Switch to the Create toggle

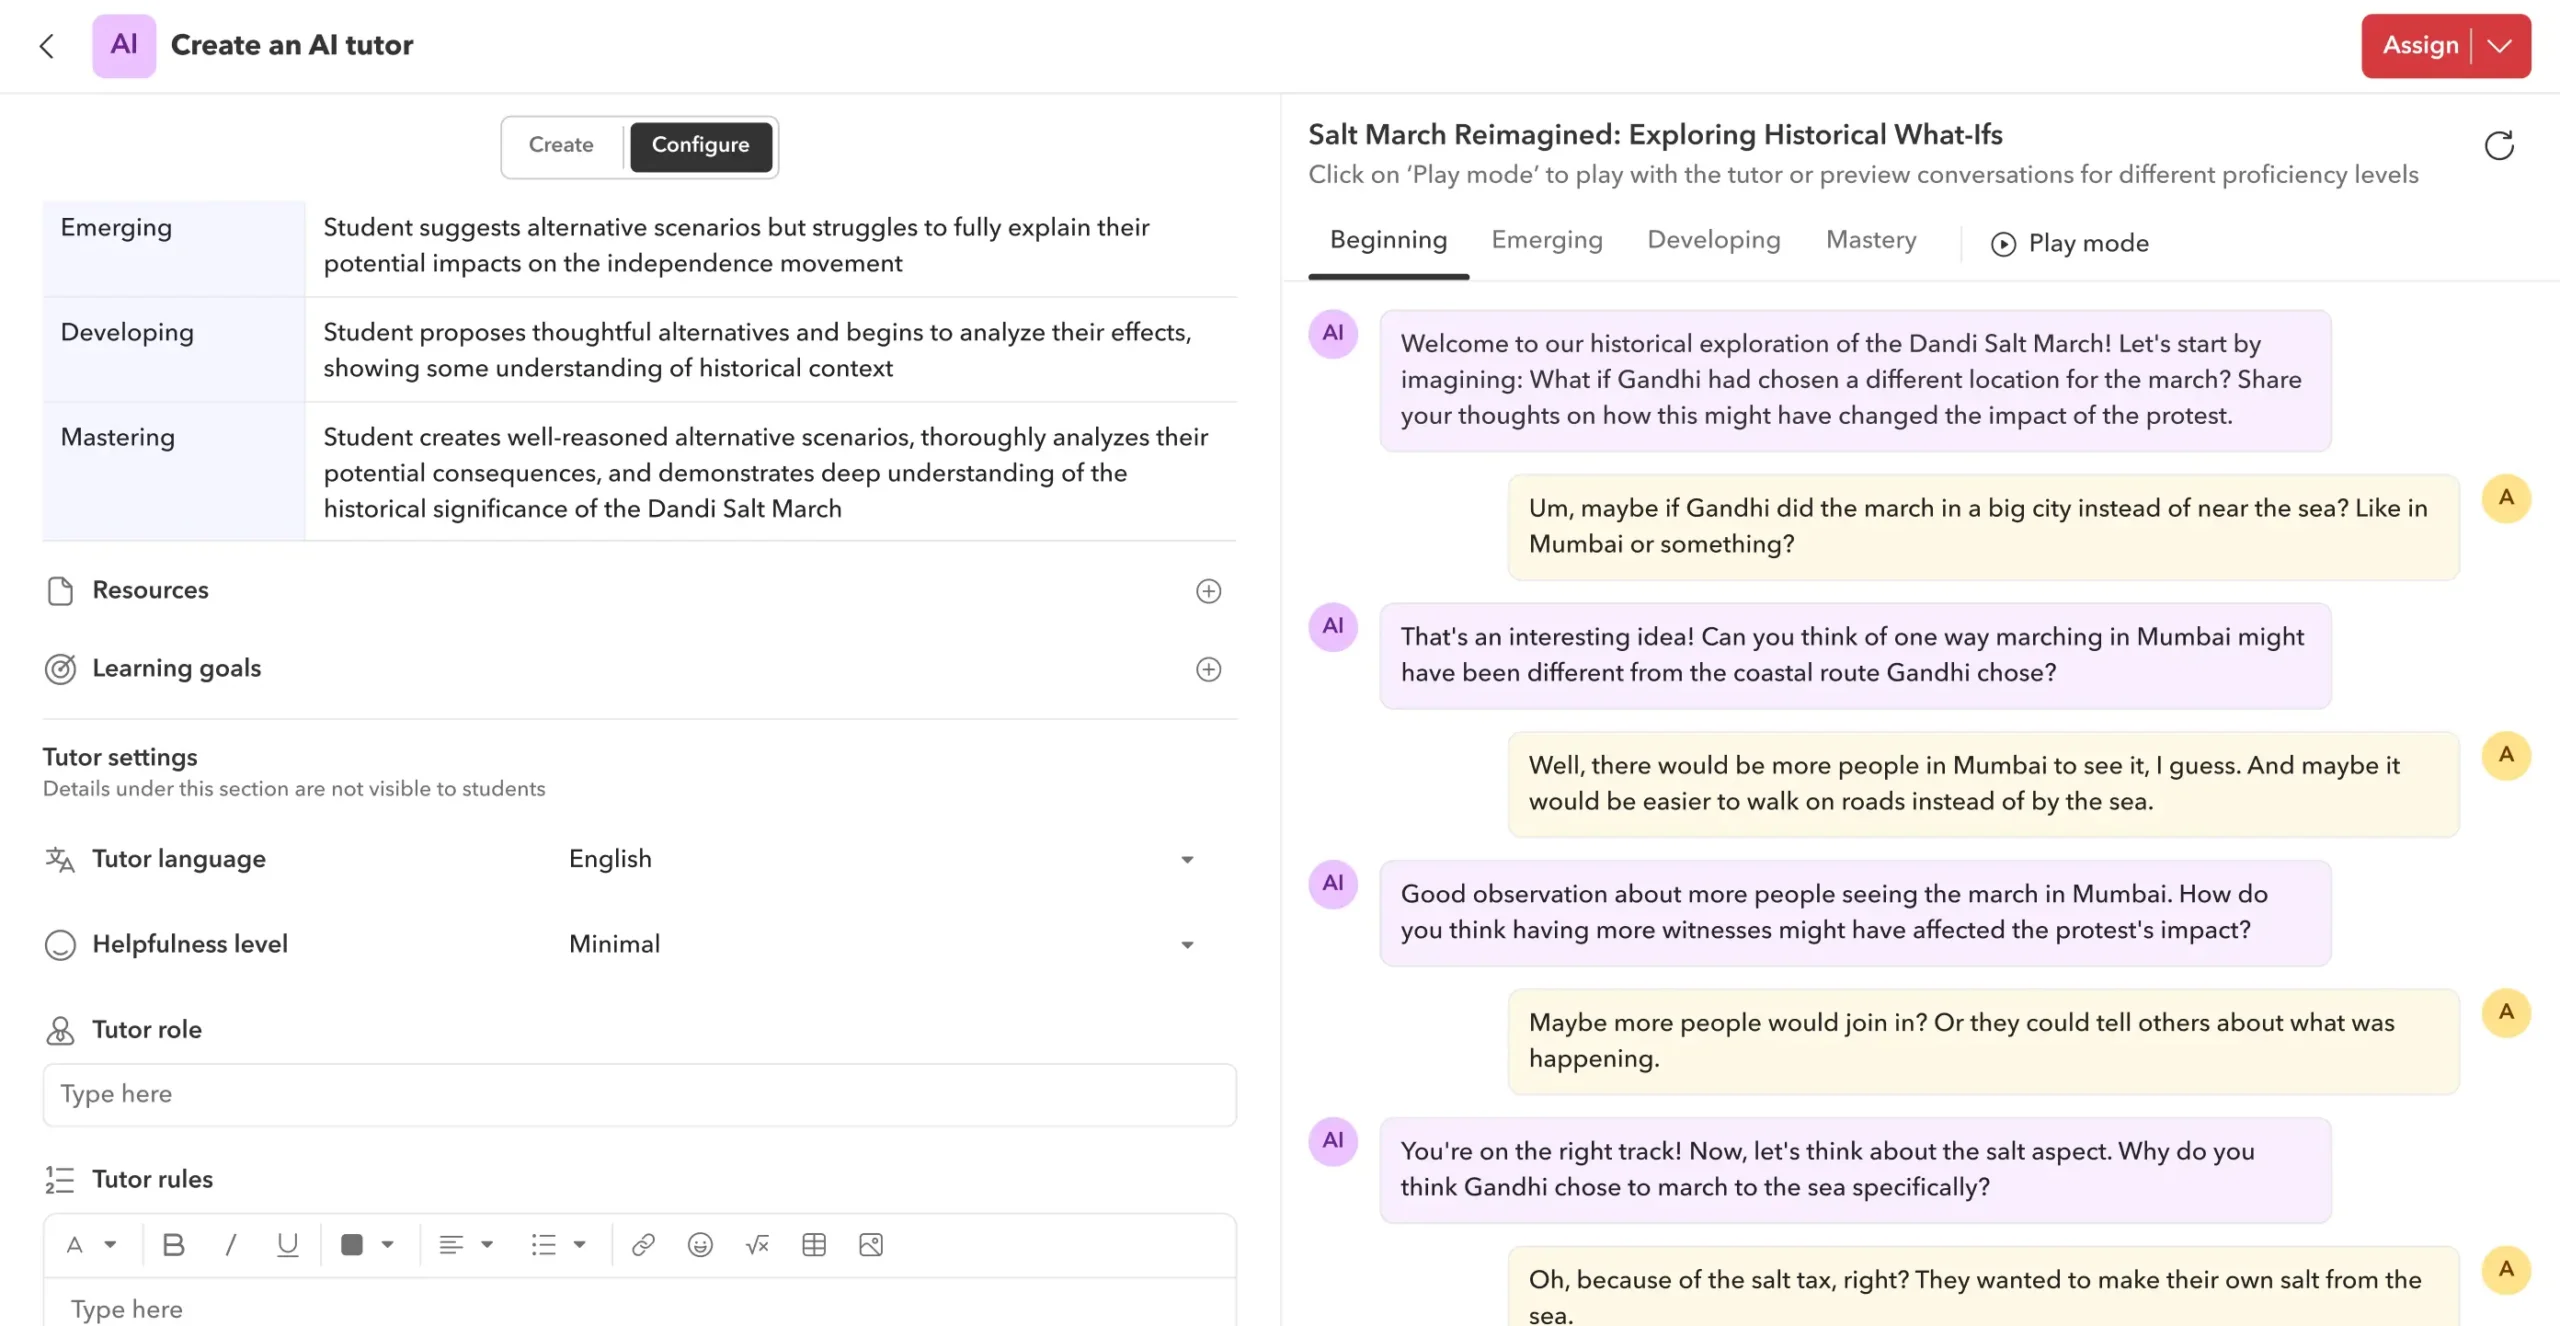[561, 146]
